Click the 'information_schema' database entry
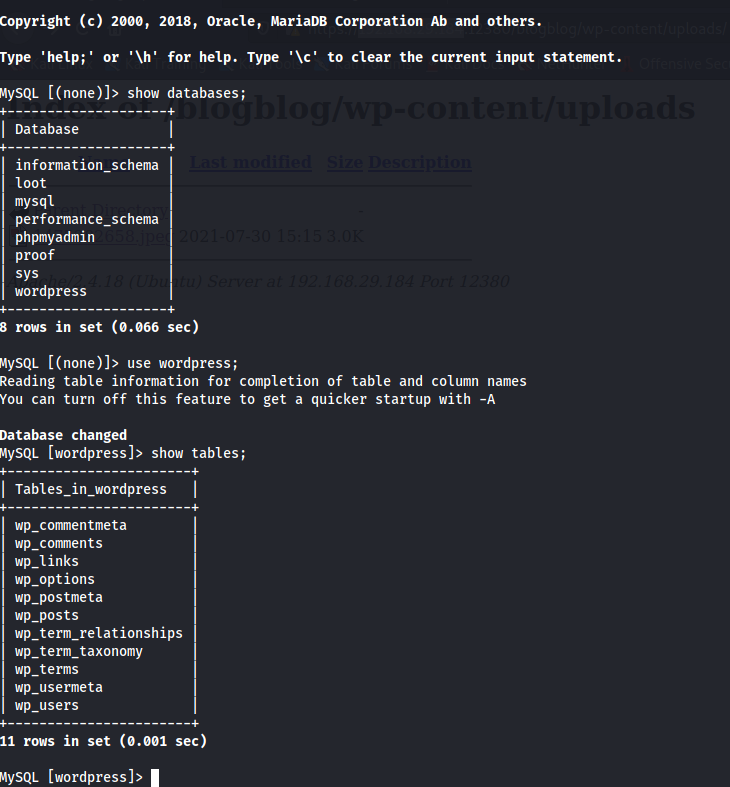Image resolution: width=730 pixels, height=787 pixels. point(87,165)
